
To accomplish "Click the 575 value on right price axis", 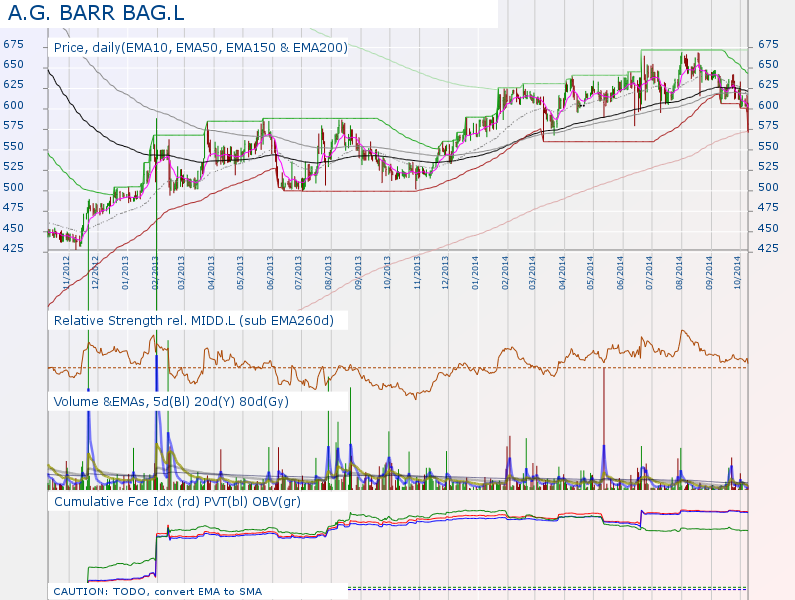I will 768,125.
